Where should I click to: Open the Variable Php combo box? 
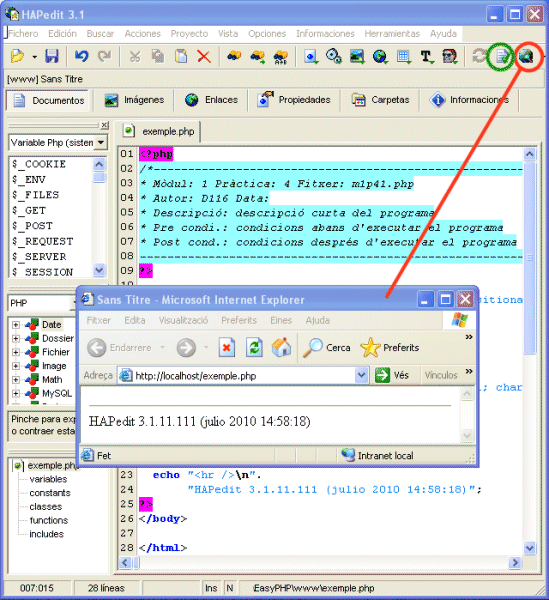101,143
